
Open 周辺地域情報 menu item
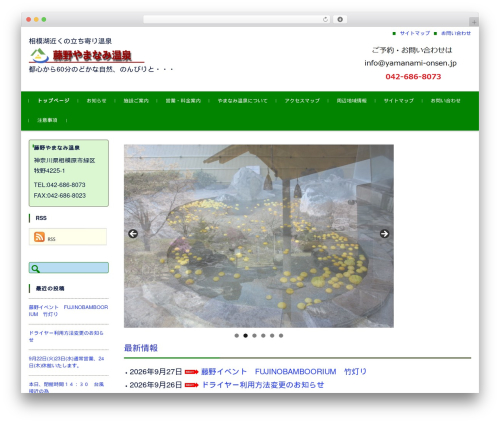pos(351,101)
